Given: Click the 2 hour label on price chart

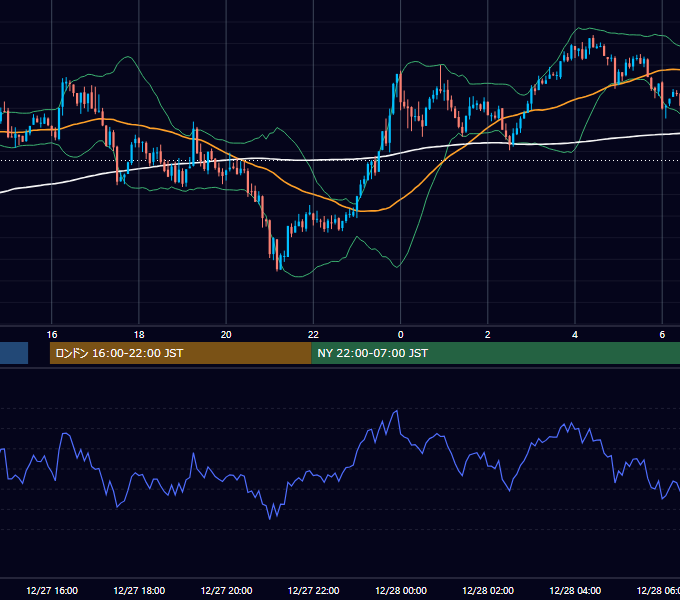Looking at the screenshot, I should point(487,335).
